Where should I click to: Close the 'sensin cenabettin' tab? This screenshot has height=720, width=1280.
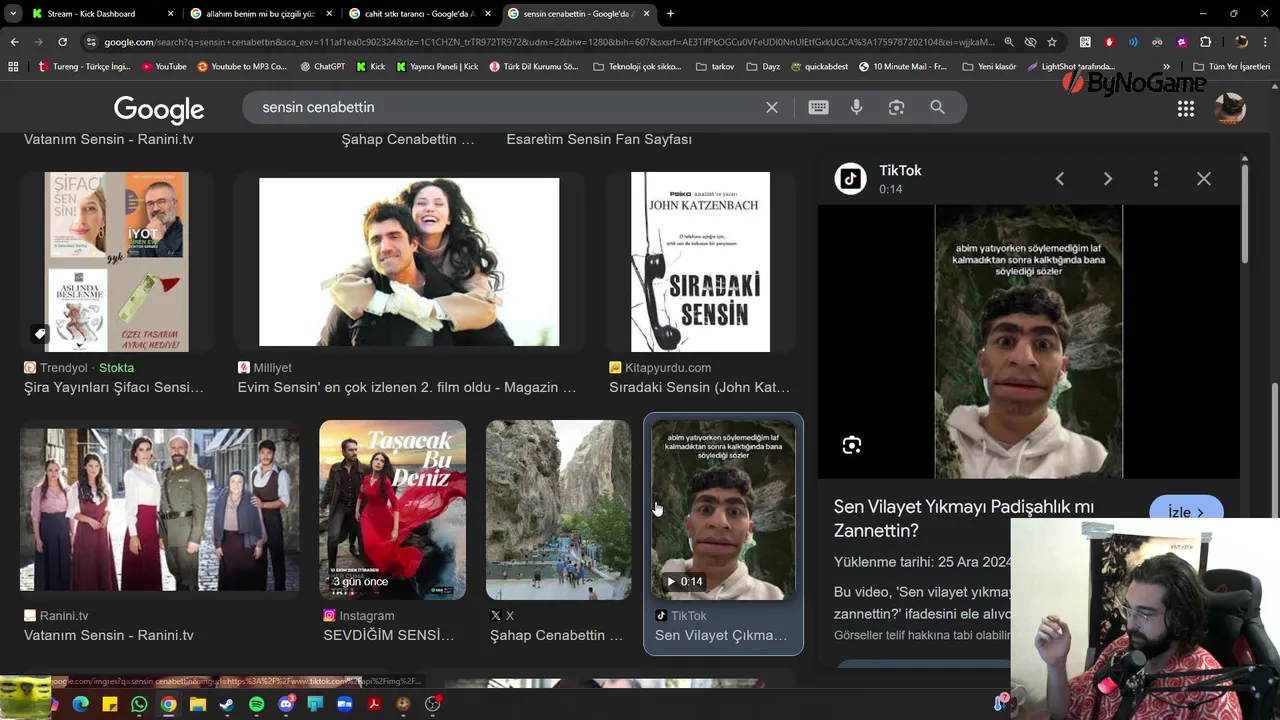pos(647,14)
